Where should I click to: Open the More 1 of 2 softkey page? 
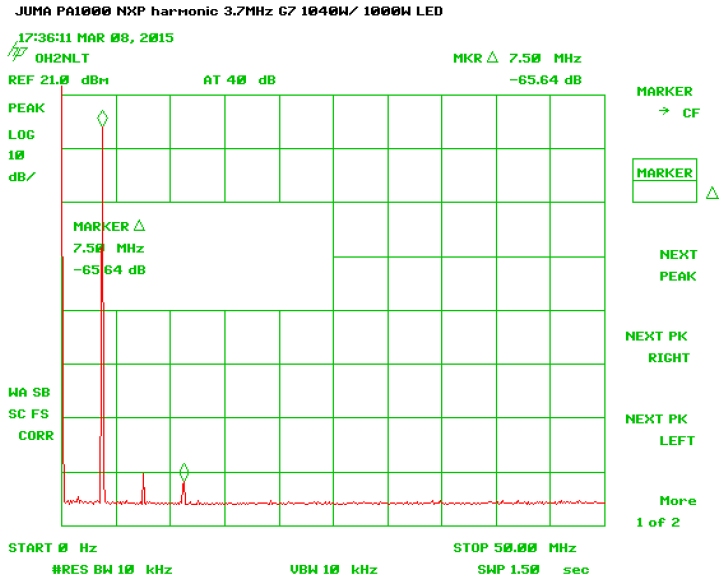point(666,511)
